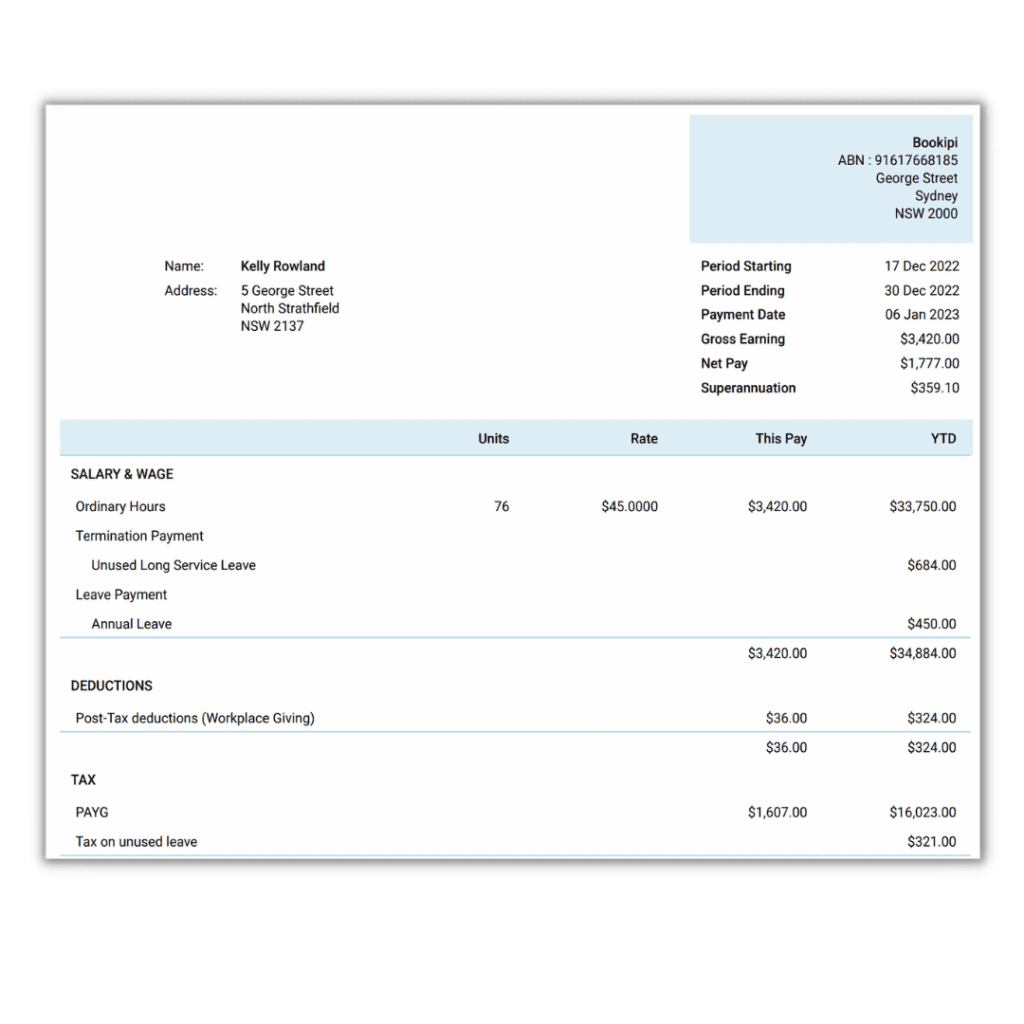Click the 5 George Street address line
The image size is (1024, 1024).
pos(287,291)
